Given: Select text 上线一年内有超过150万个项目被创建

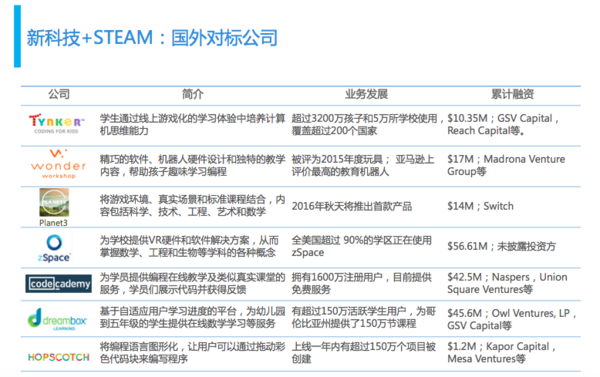Looking at the screenshot, I should coord(364,353).
